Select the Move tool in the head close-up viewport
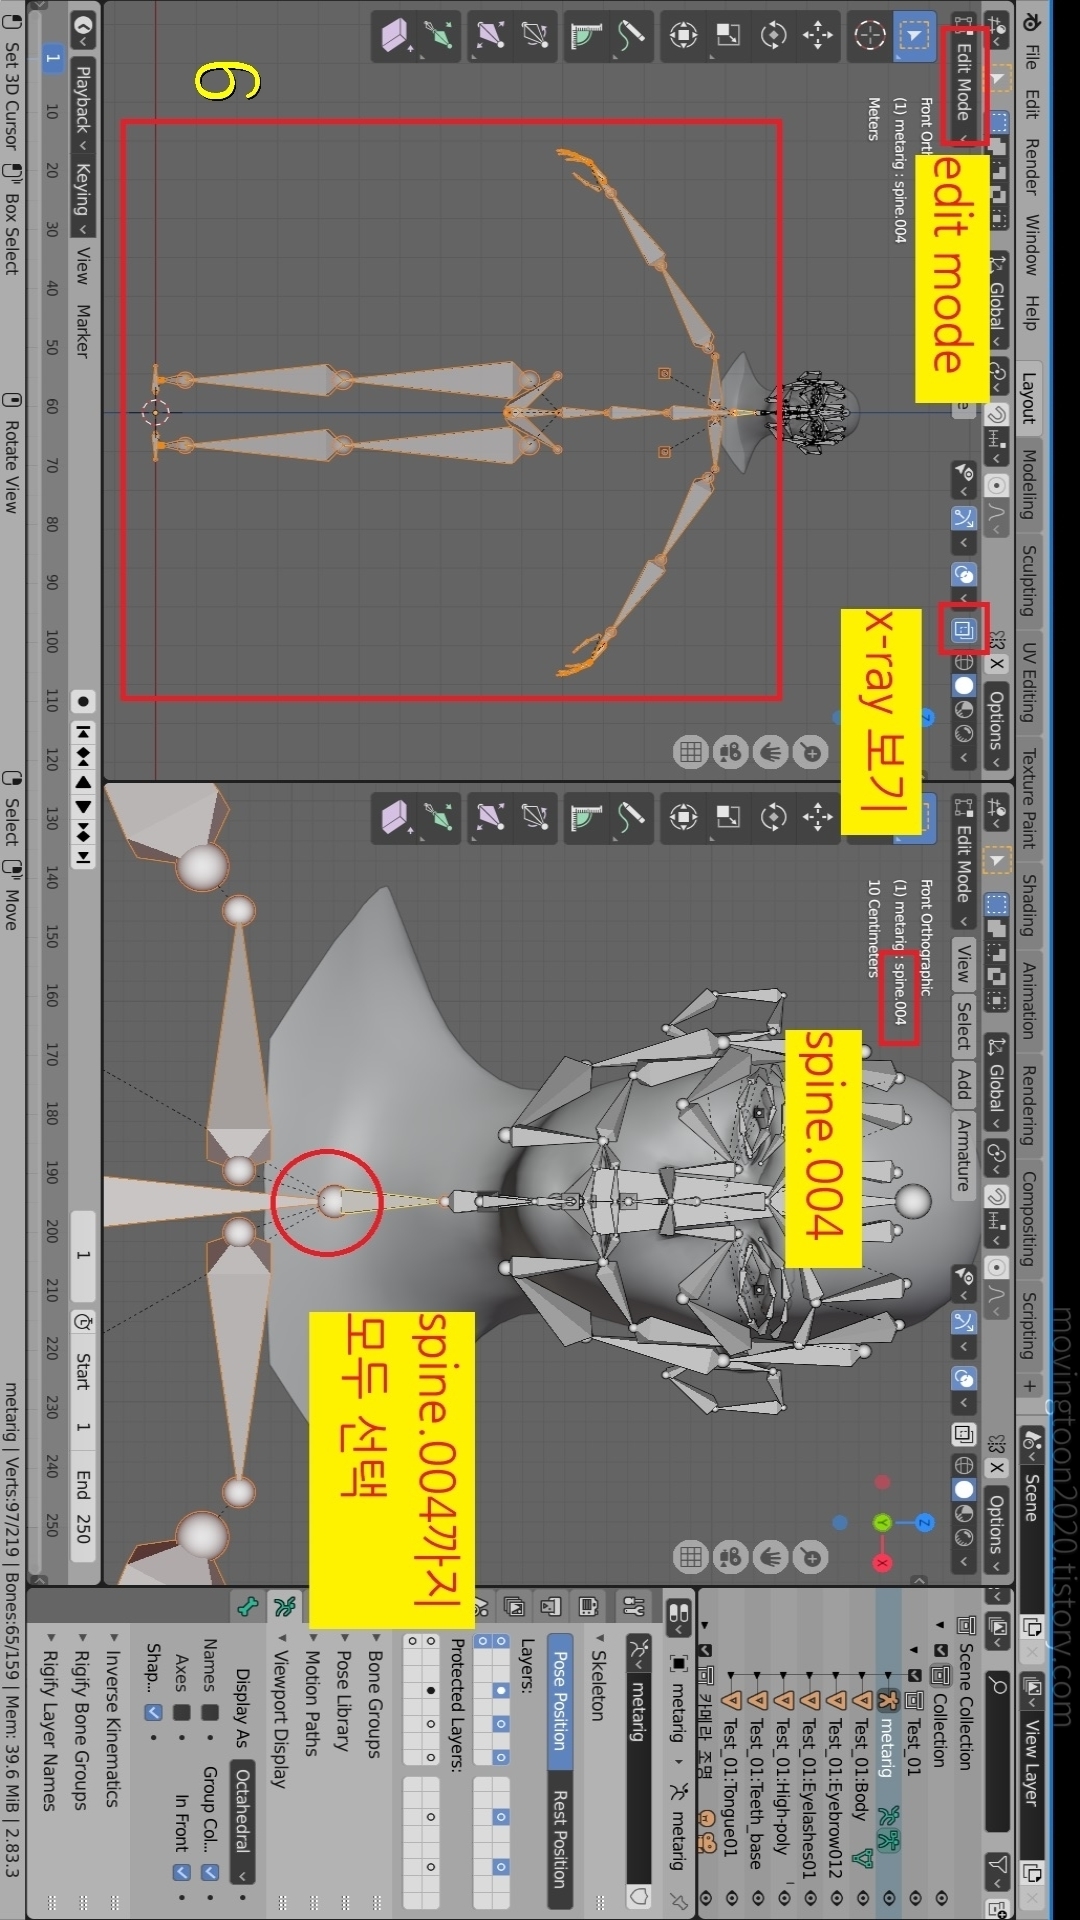This screenshot has height=1920, width=1080. pos(817,817)
